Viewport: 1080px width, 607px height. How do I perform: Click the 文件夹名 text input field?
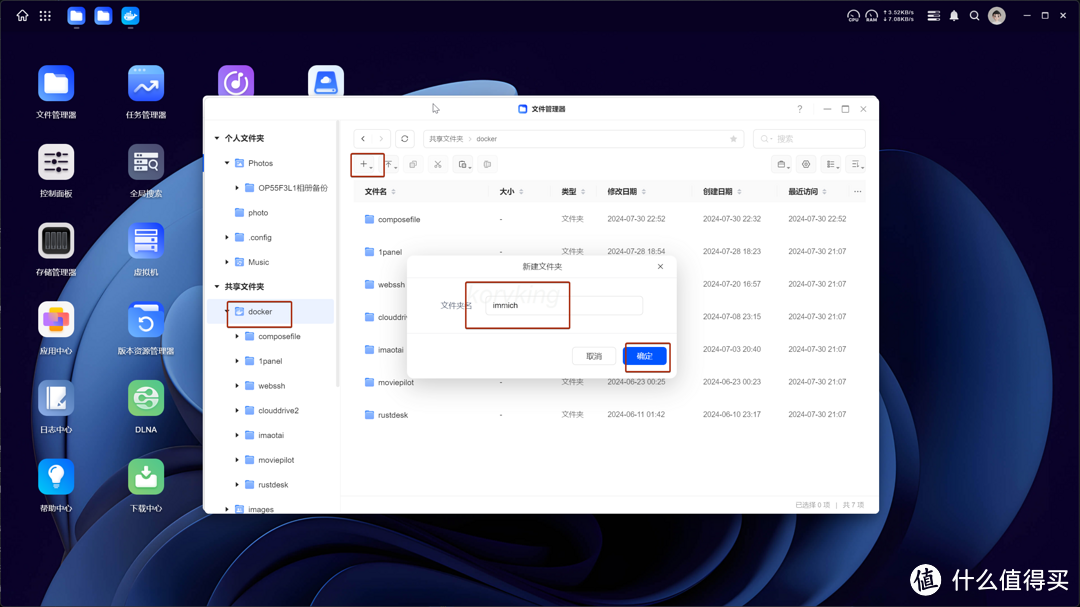pyautogui.click(x=563, y=305)
